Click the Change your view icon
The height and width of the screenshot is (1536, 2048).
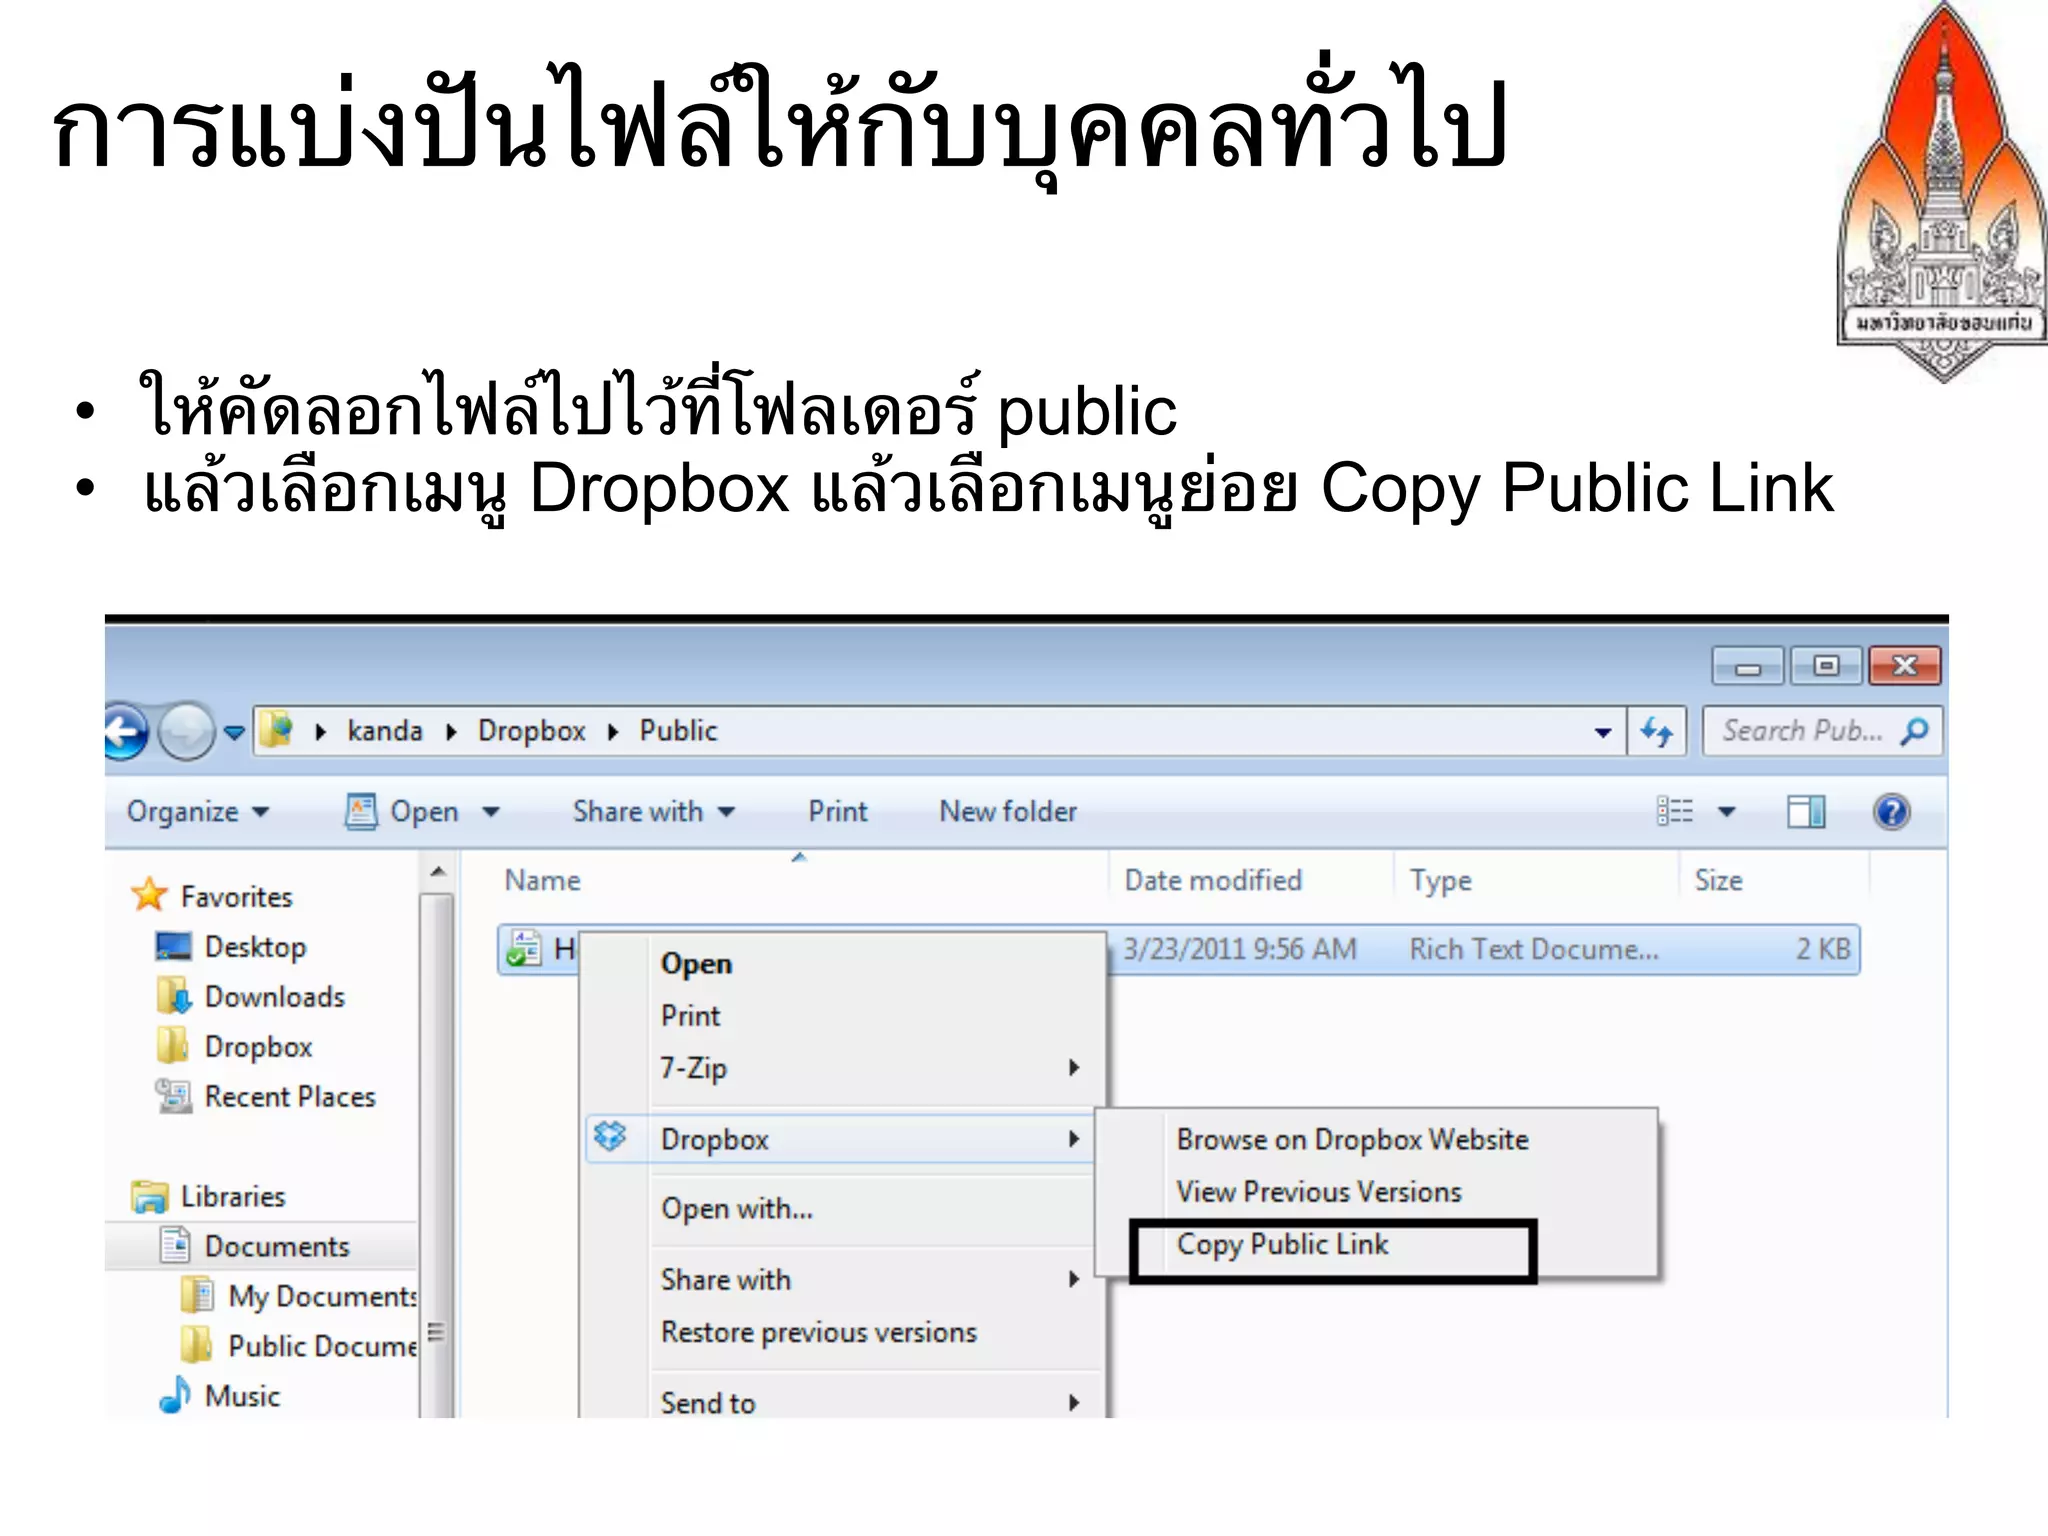point(1675,811)
